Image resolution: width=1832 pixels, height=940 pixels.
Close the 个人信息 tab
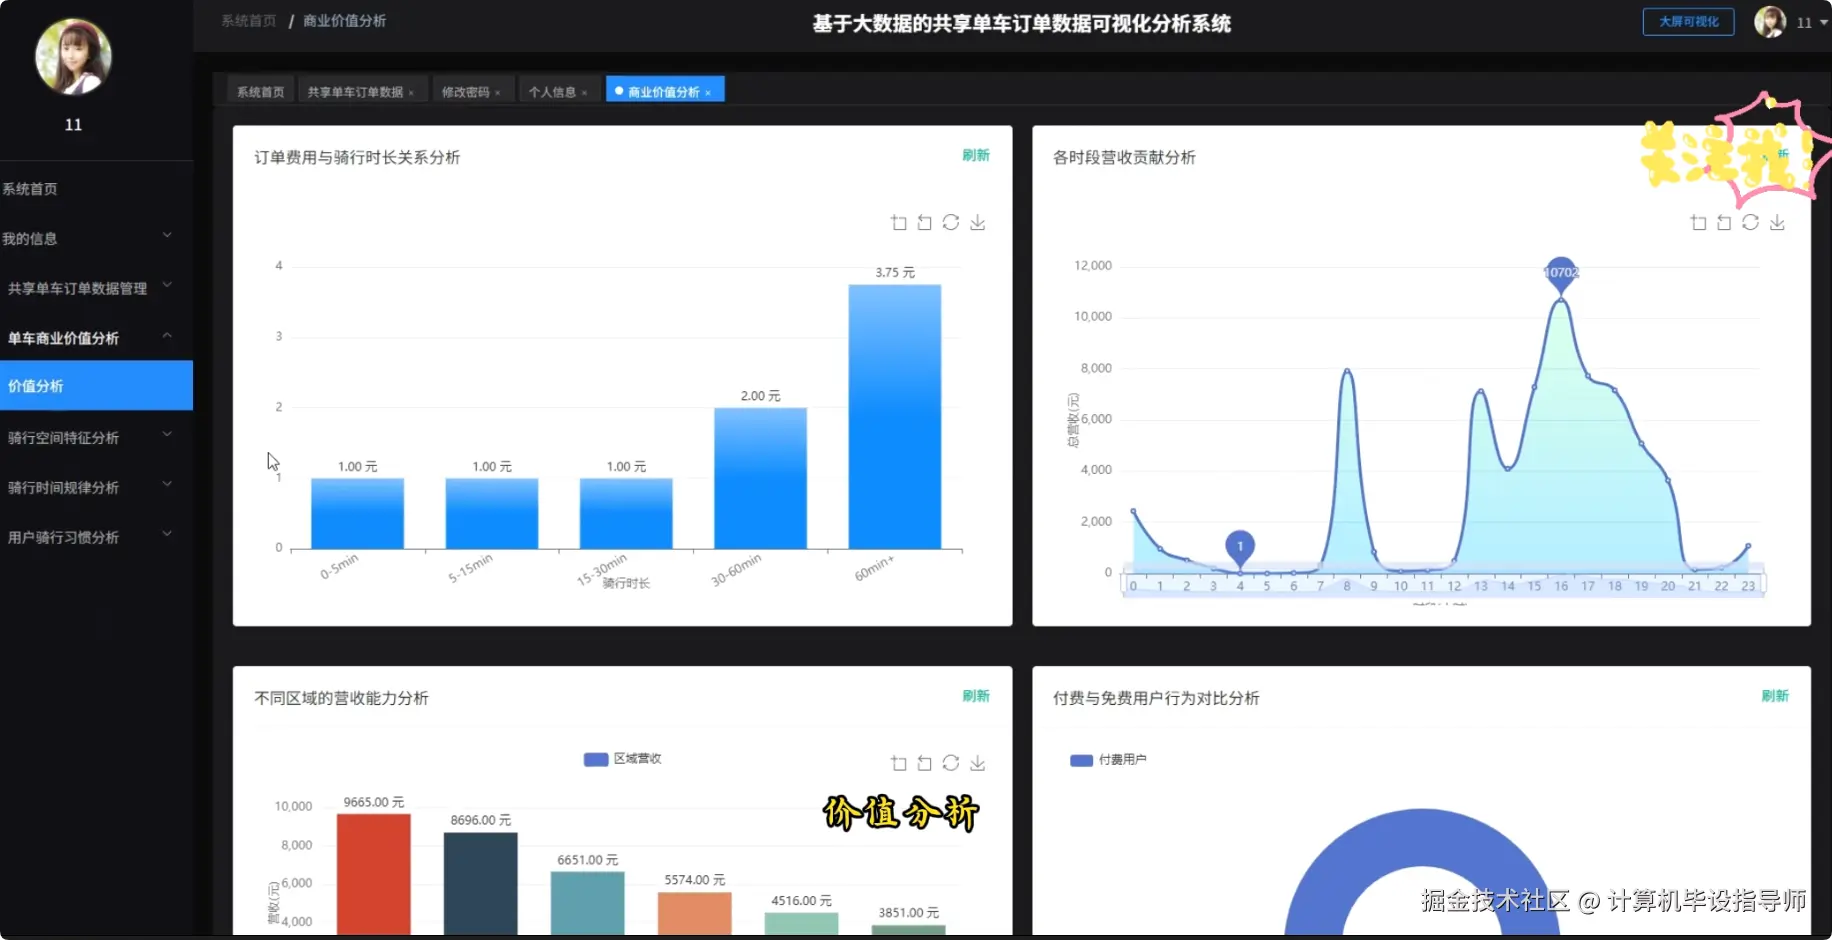click(x=584, y=93)
